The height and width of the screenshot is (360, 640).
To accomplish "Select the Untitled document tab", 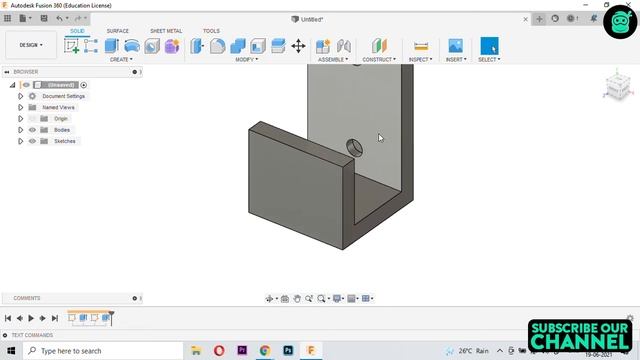I will tap(307, 19).
